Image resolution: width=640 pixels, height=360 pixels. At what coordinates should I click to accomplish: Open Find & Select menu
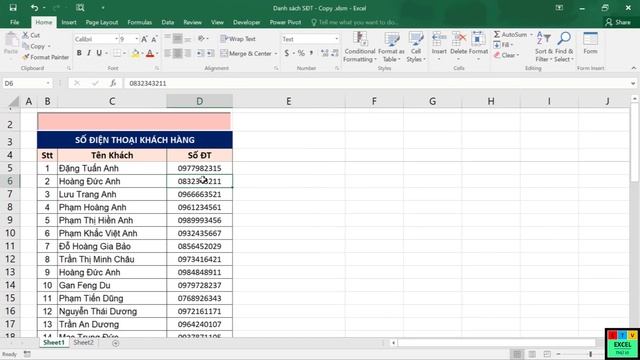tap(564, 47)
